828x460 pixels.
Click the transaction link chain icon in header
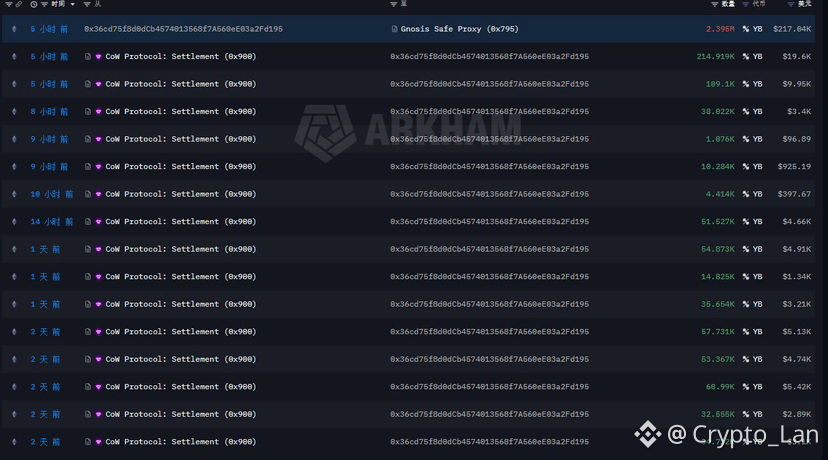[x=19, y=4]
